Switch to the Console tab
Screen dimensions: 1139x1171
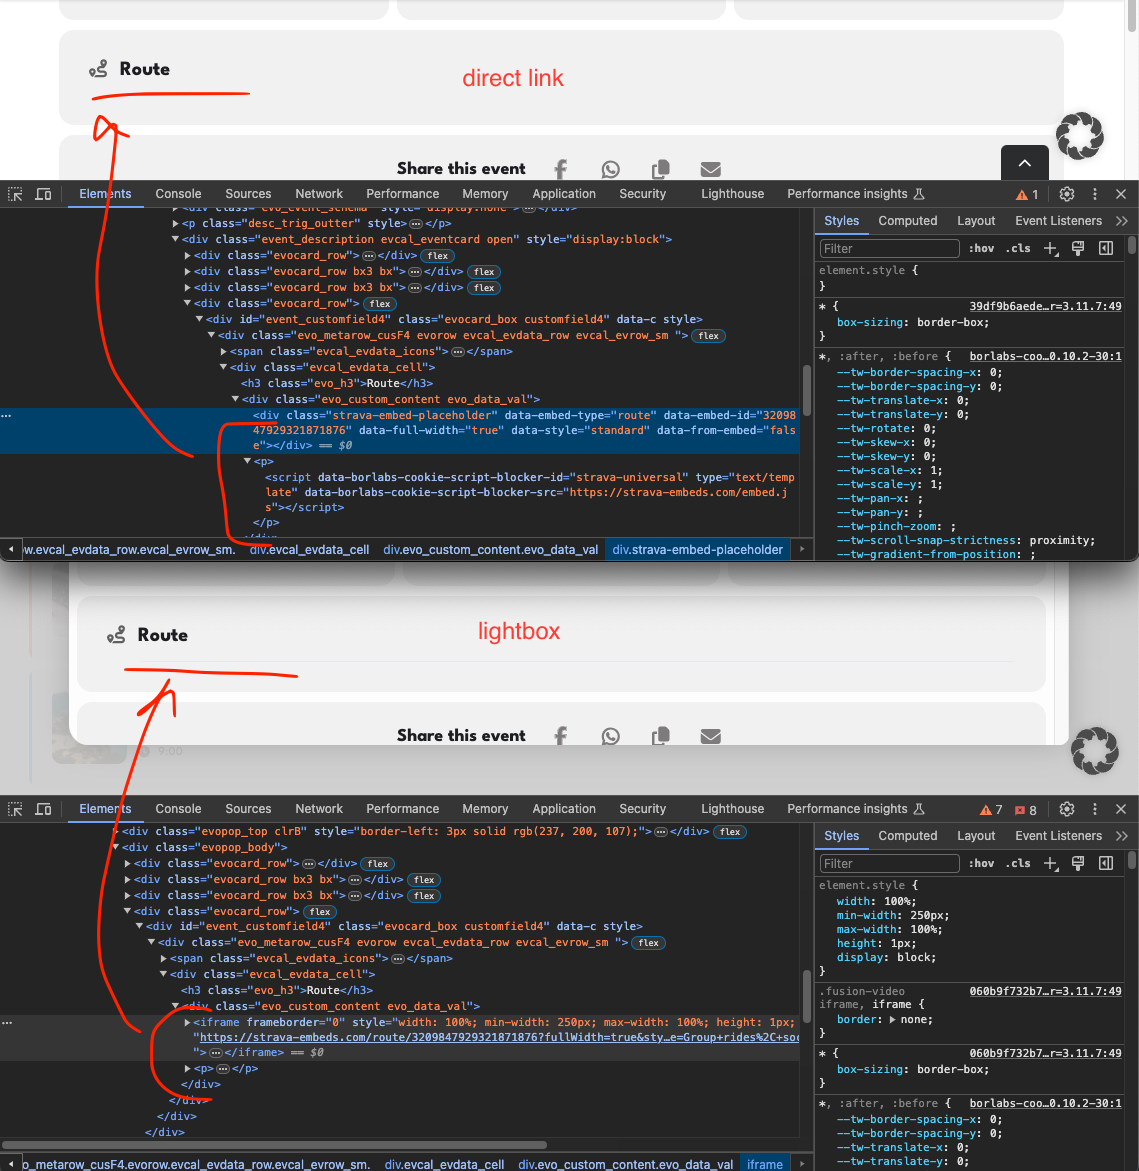[x=178, y=193]
